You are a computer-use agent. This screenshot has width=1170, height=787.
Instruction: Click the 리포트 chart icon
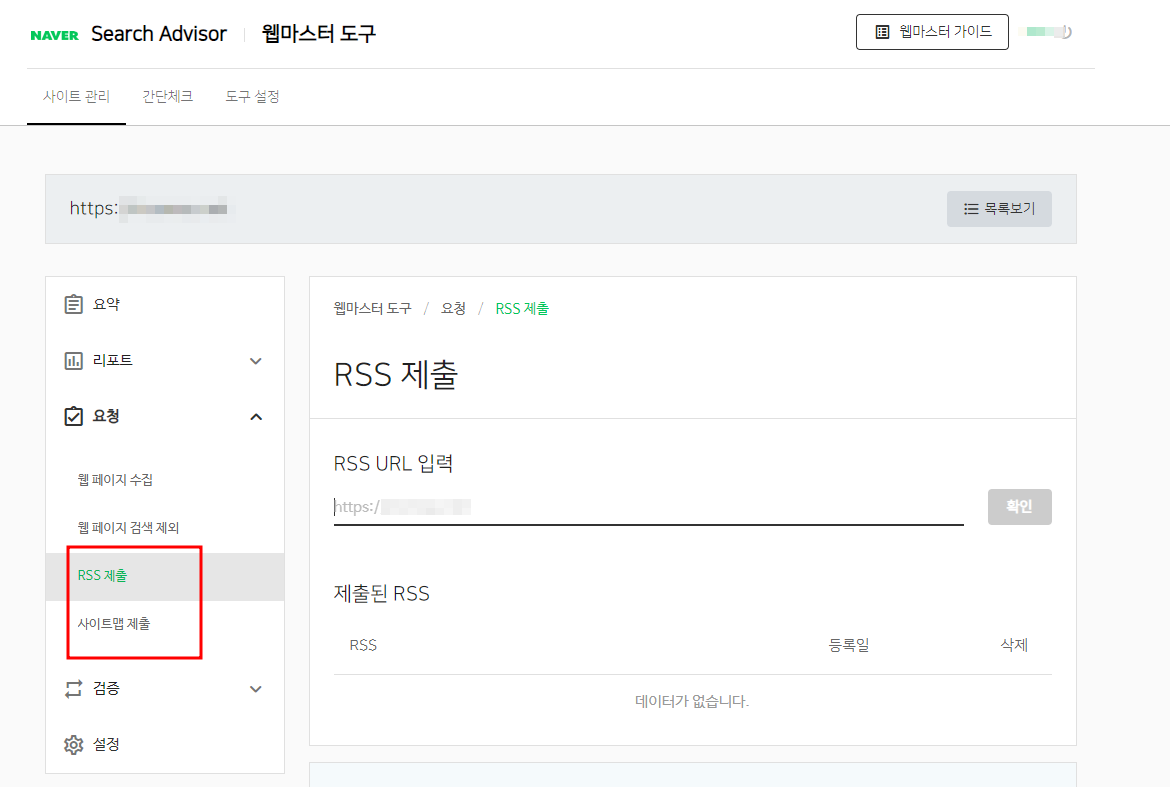tap(74, 360)
